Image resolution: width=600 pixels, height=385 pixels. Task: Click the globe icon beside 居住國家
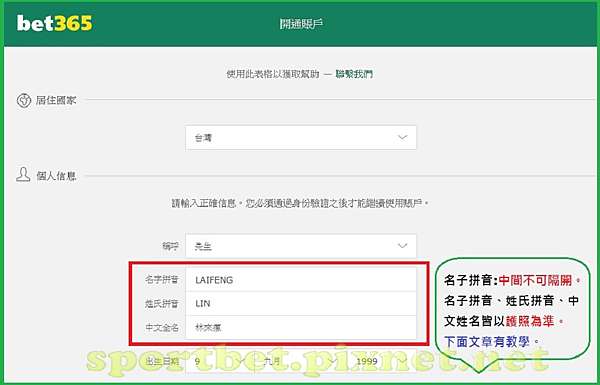(24, 101)
